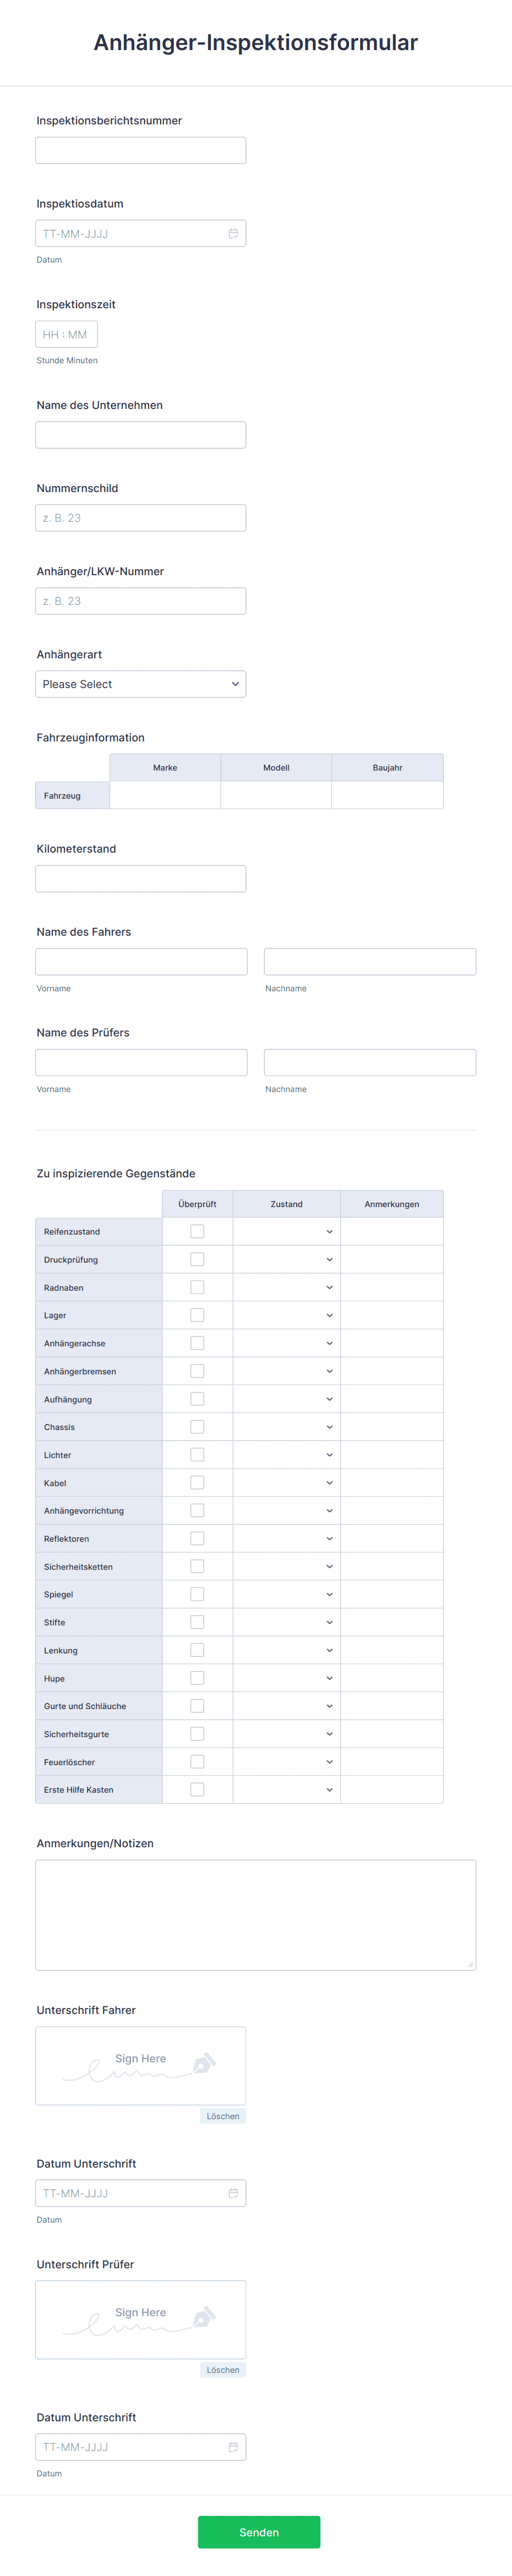Click the green Senden button

pos(259,2532)
